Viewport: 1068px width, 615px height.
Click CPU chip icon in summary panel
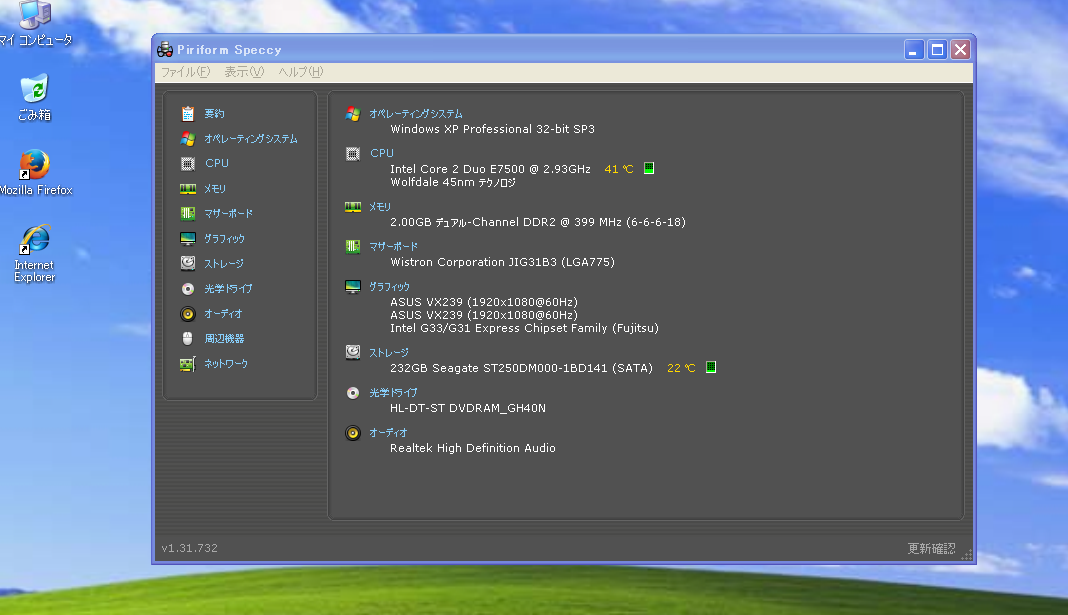tap(353, 154)
